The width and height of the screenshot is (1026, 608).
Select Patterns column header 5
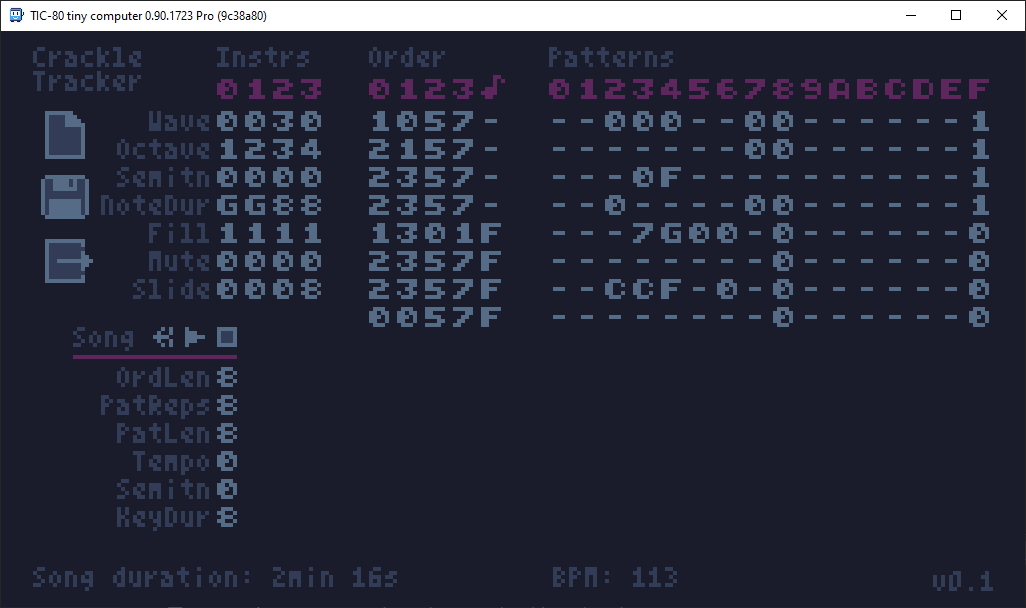(698, 88)
